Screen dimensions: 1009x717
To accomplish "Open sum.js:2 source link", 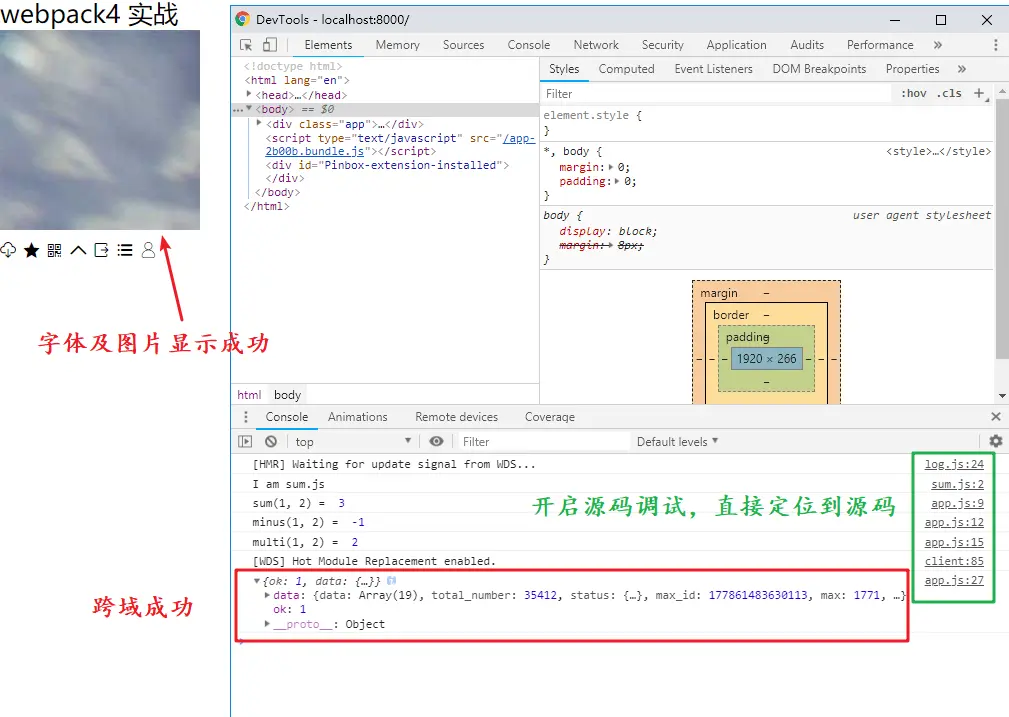I will 958,484.
